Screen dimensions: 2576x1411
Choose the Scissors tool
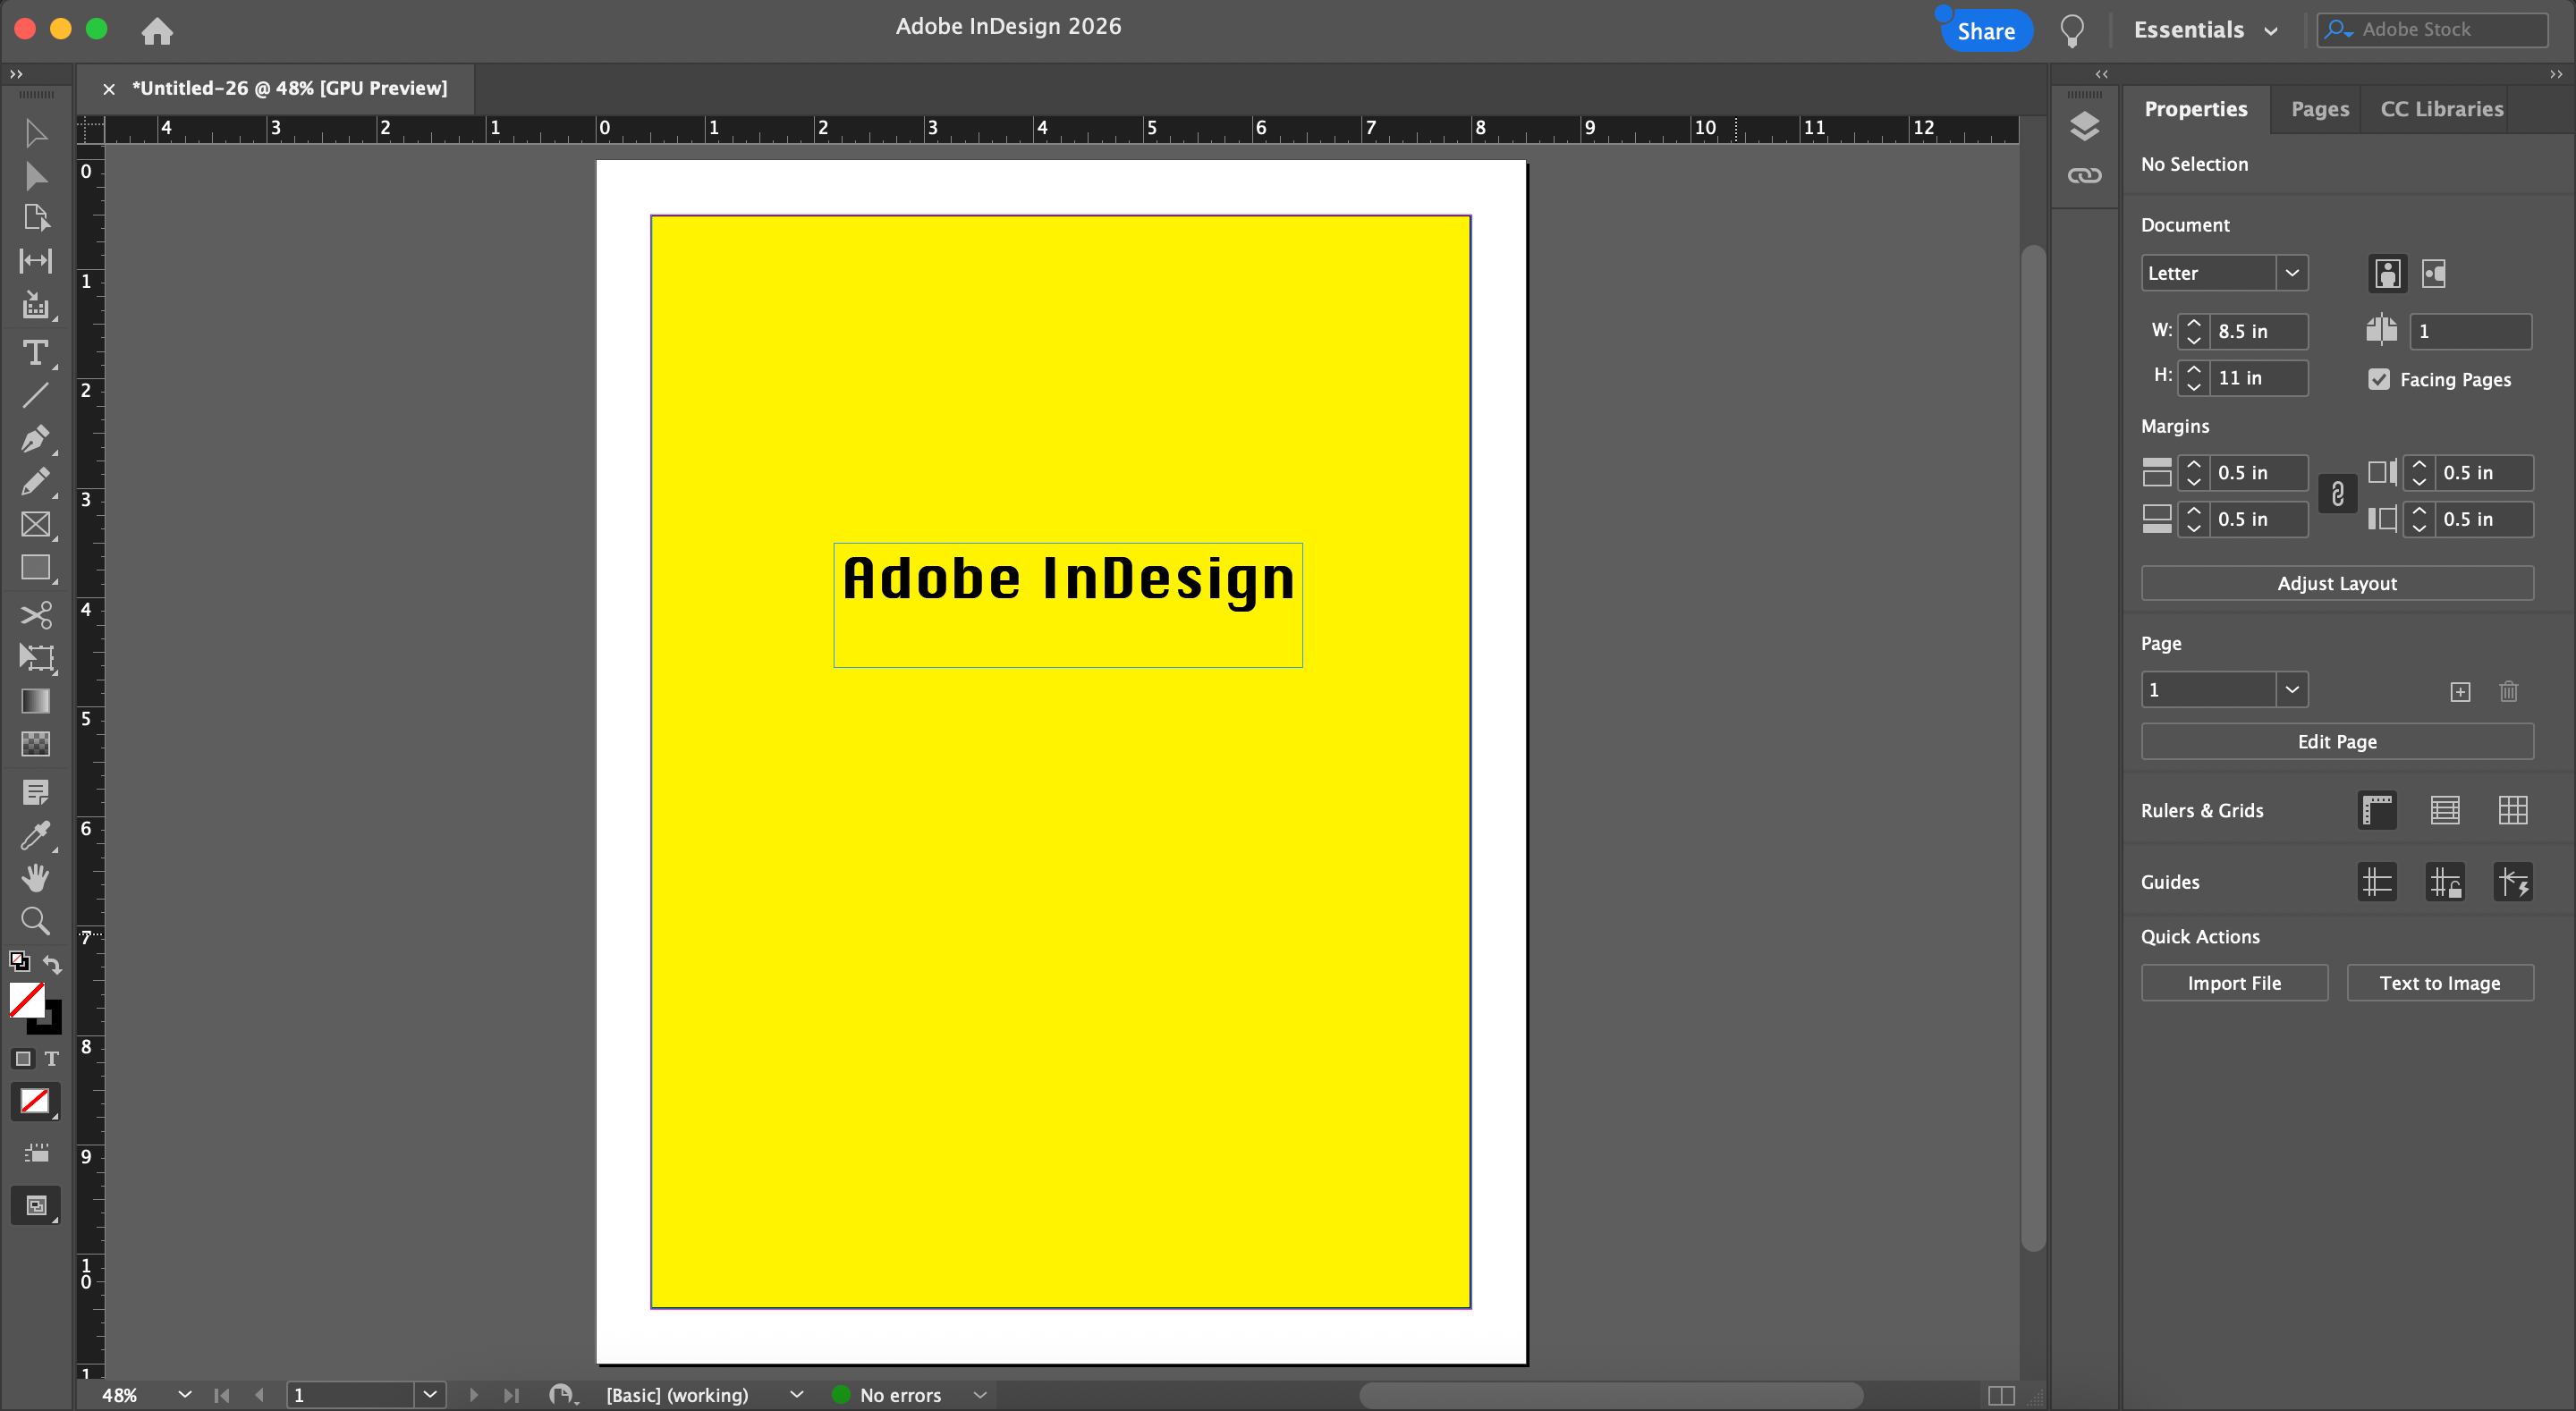click(x=35, y=614)
